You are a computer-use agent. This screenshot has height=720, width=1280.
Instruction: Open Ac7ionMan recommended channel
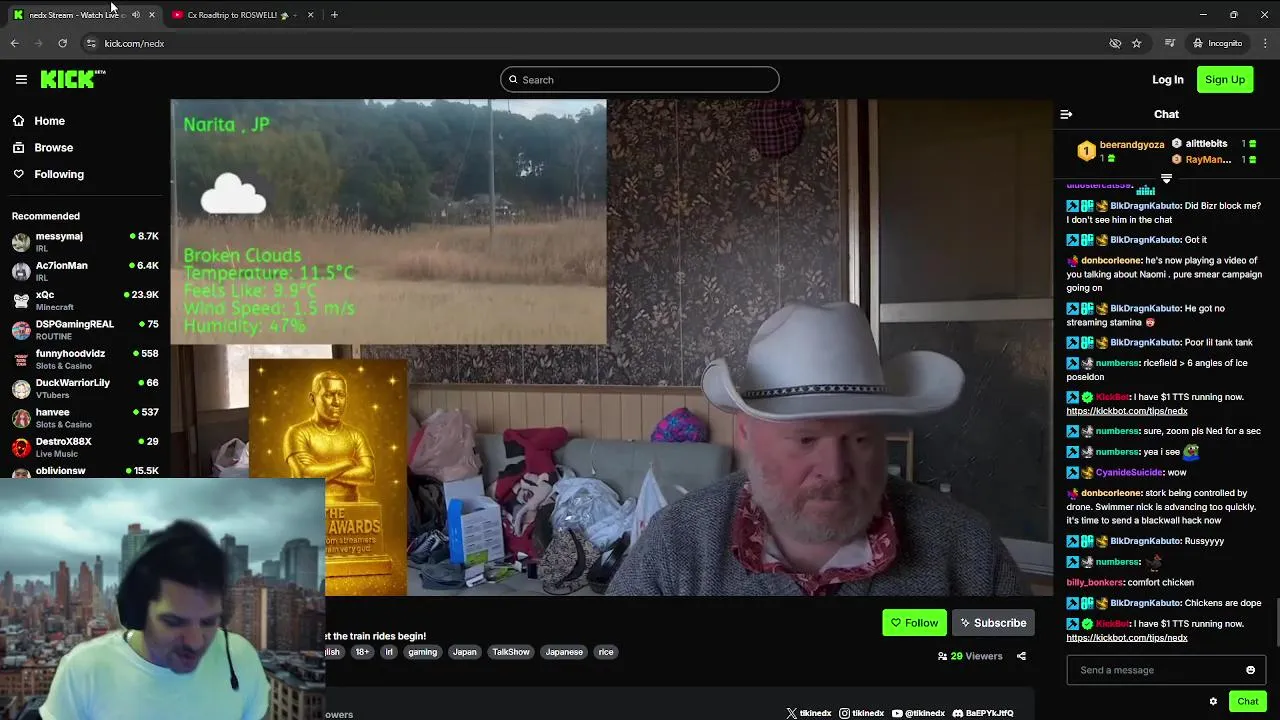85,271
